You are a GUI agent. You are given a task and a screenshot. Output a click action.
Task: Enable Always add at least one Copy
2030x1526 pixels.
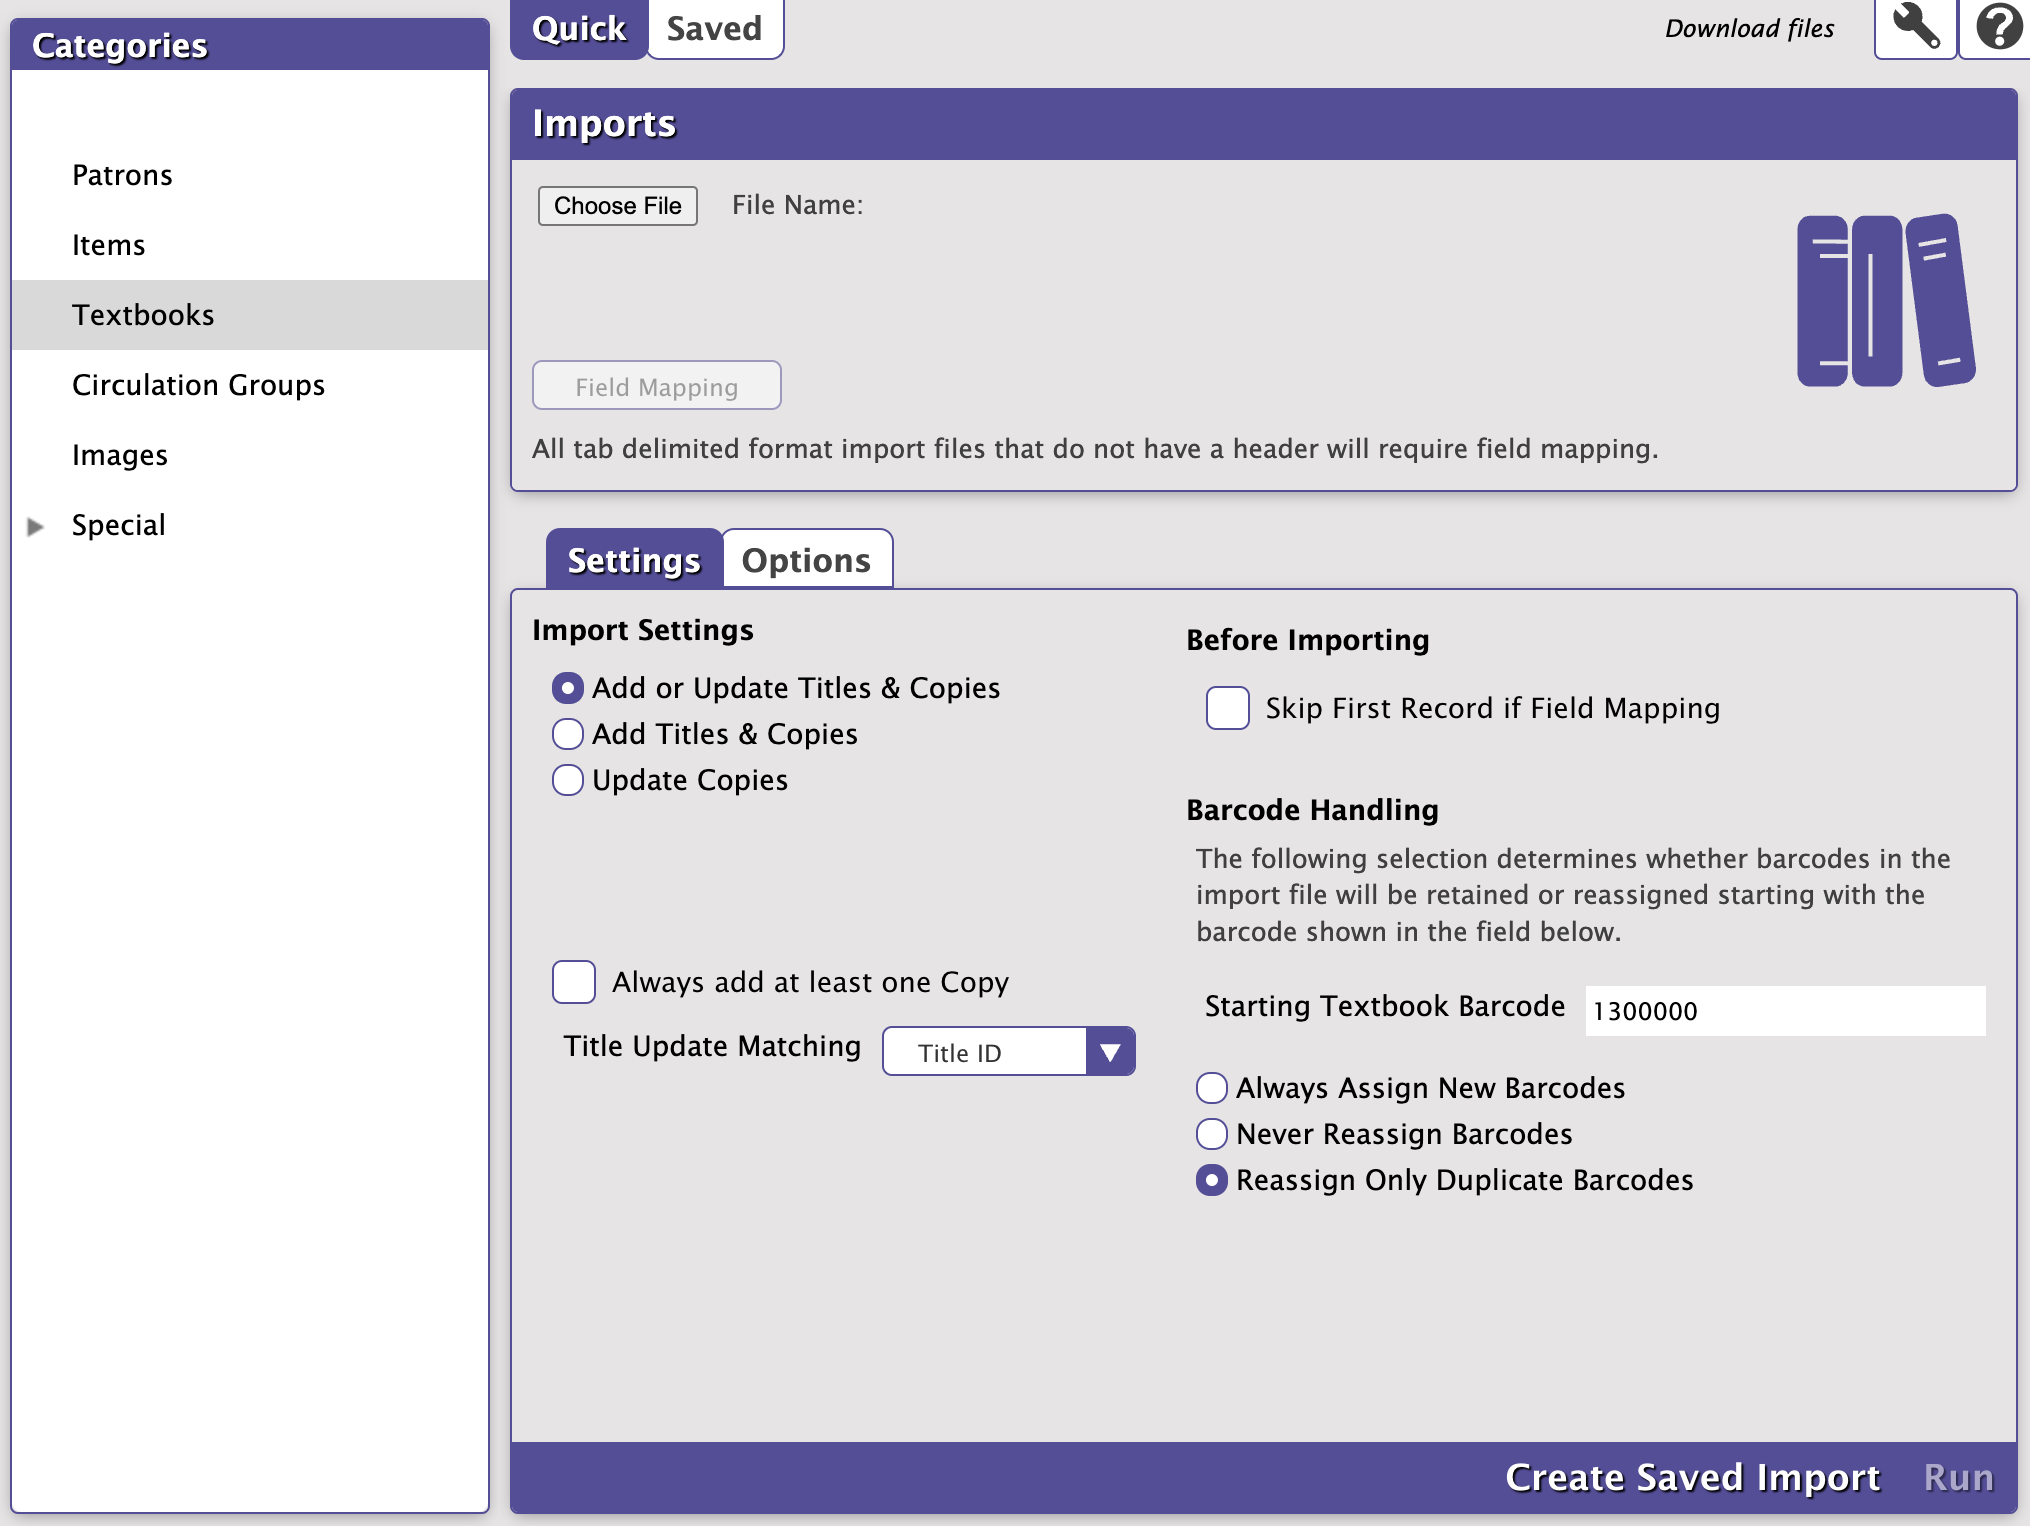tap(574, 982)
